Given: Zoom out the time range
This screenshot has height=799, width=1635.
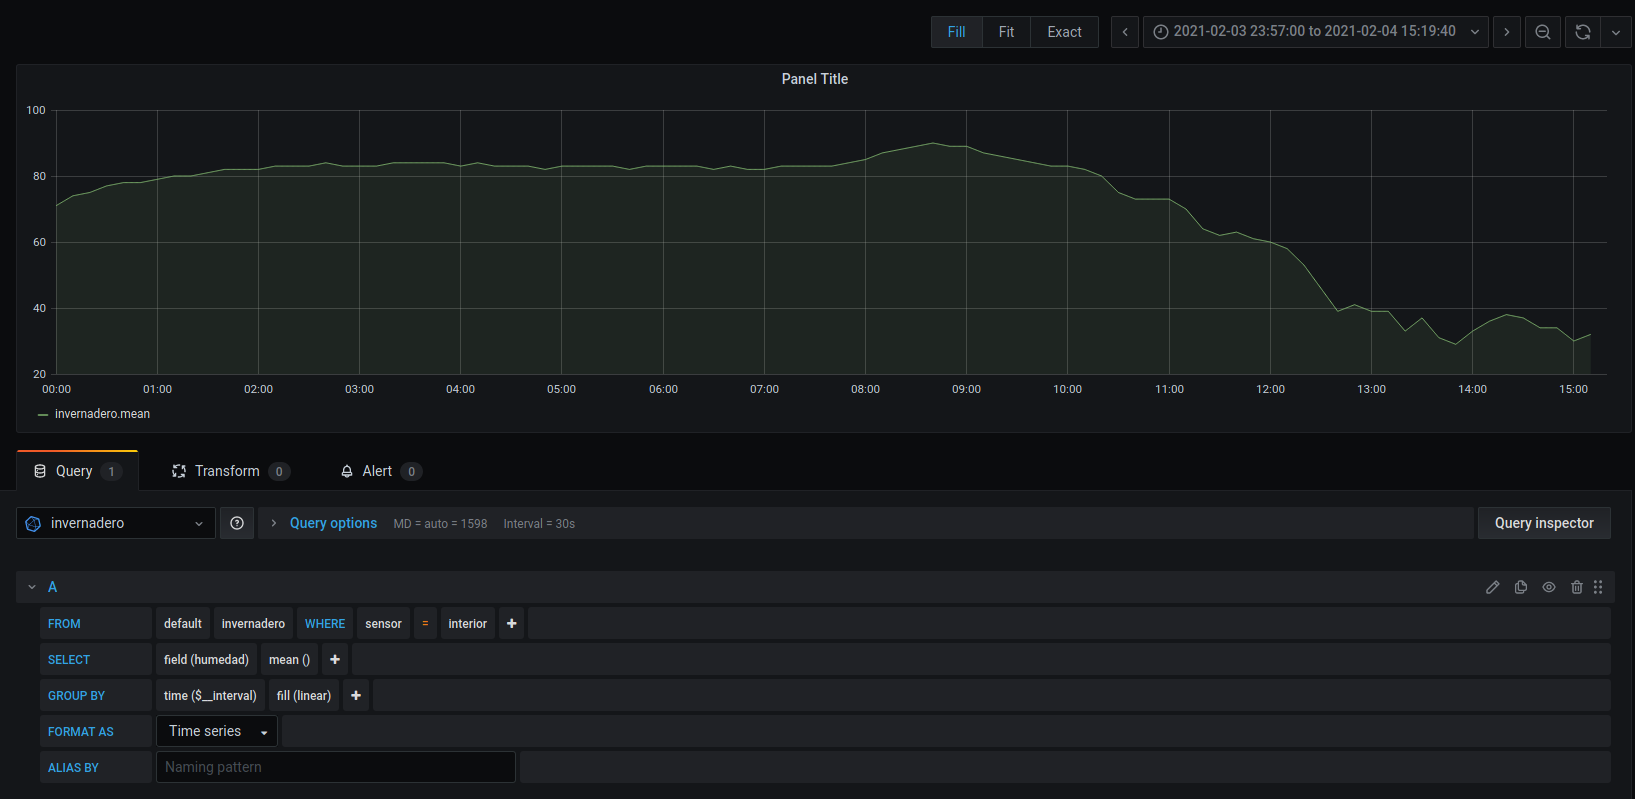Looking at the screenshot, I should click(1542, 32).
